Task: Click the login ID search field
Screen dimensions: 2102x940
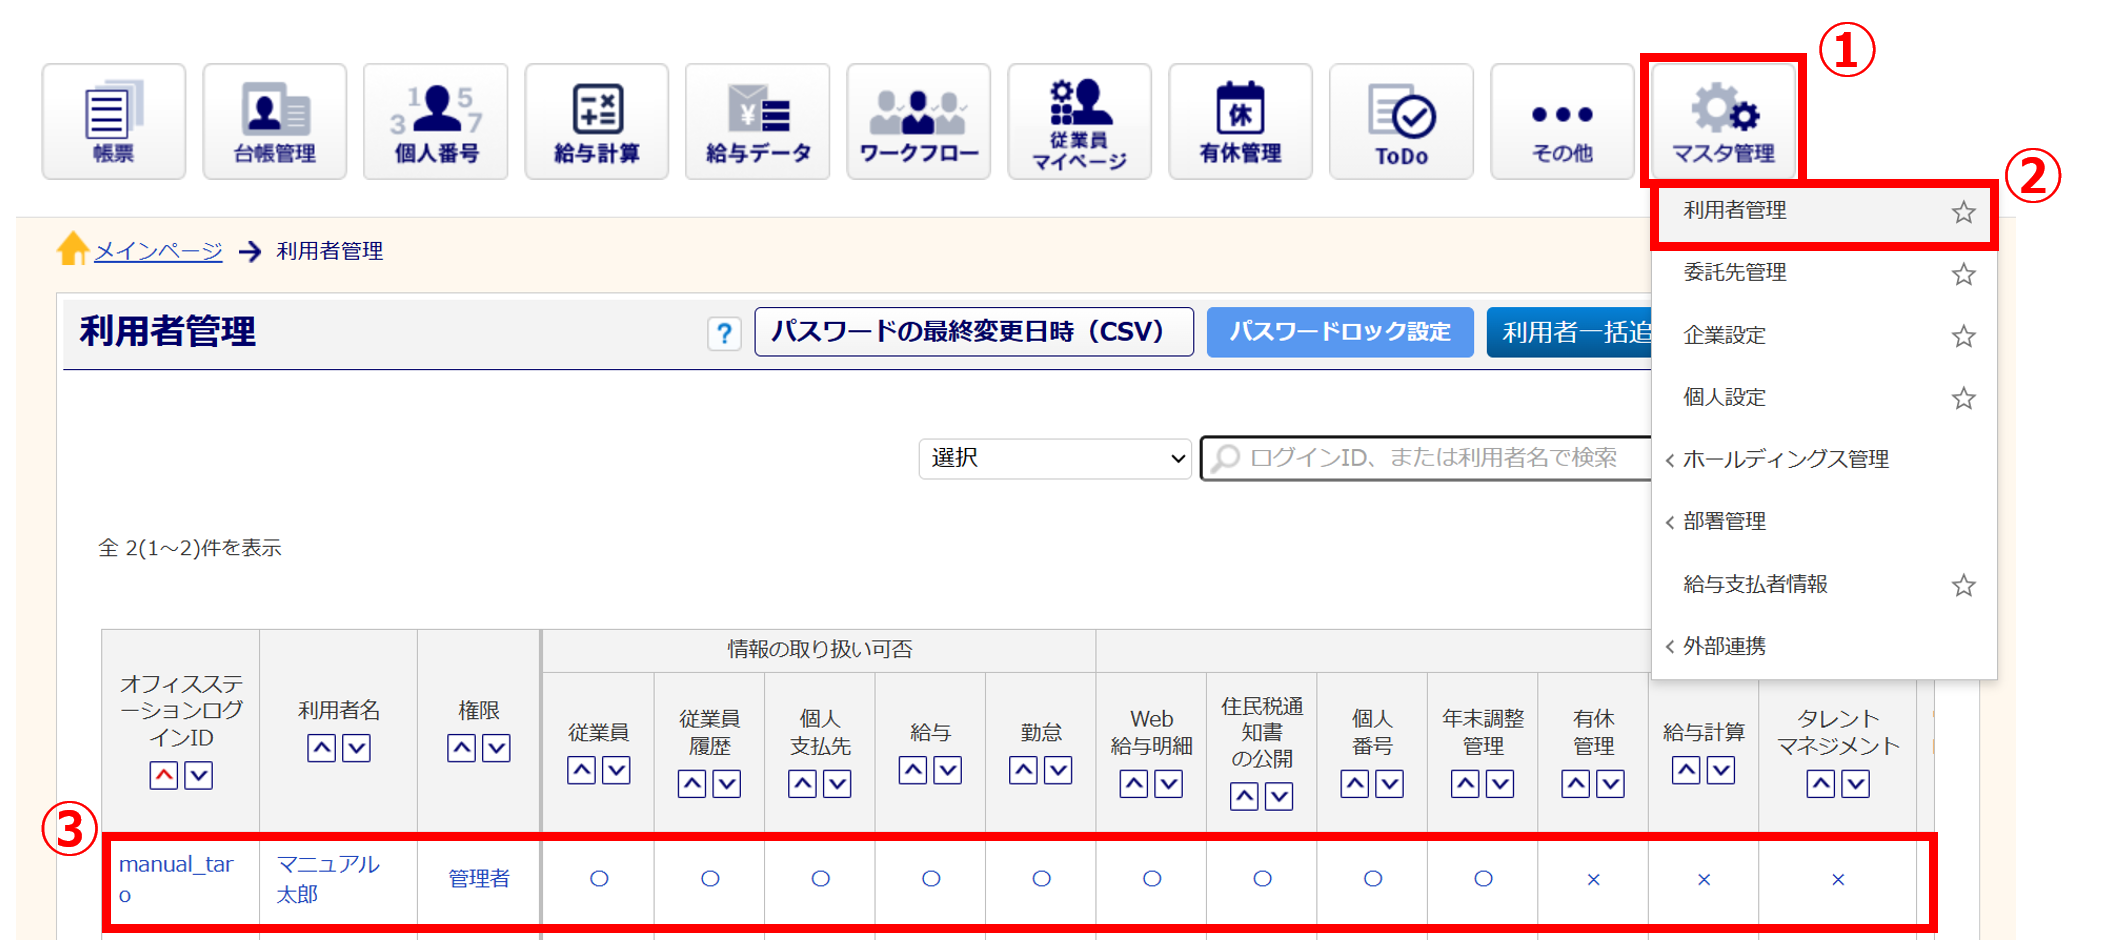Action: [x=1430, y=458]
